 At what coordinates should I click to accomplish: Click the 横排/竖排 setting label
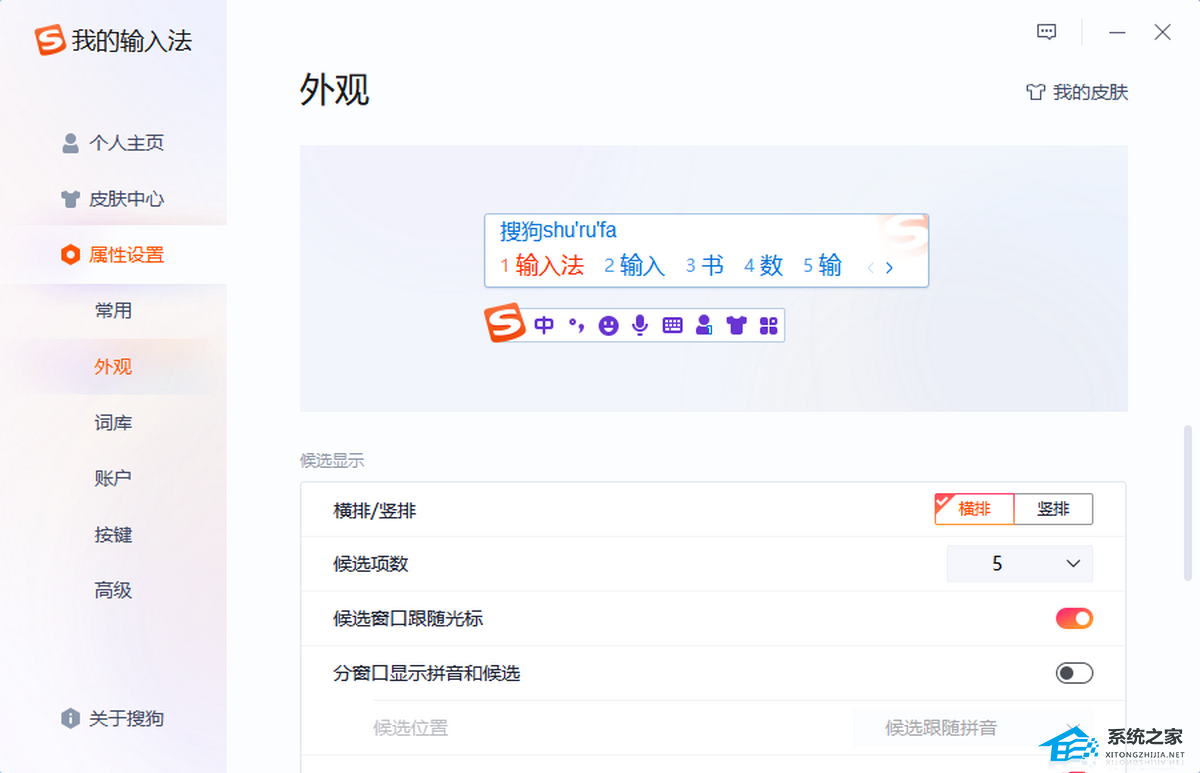(375, 511)
